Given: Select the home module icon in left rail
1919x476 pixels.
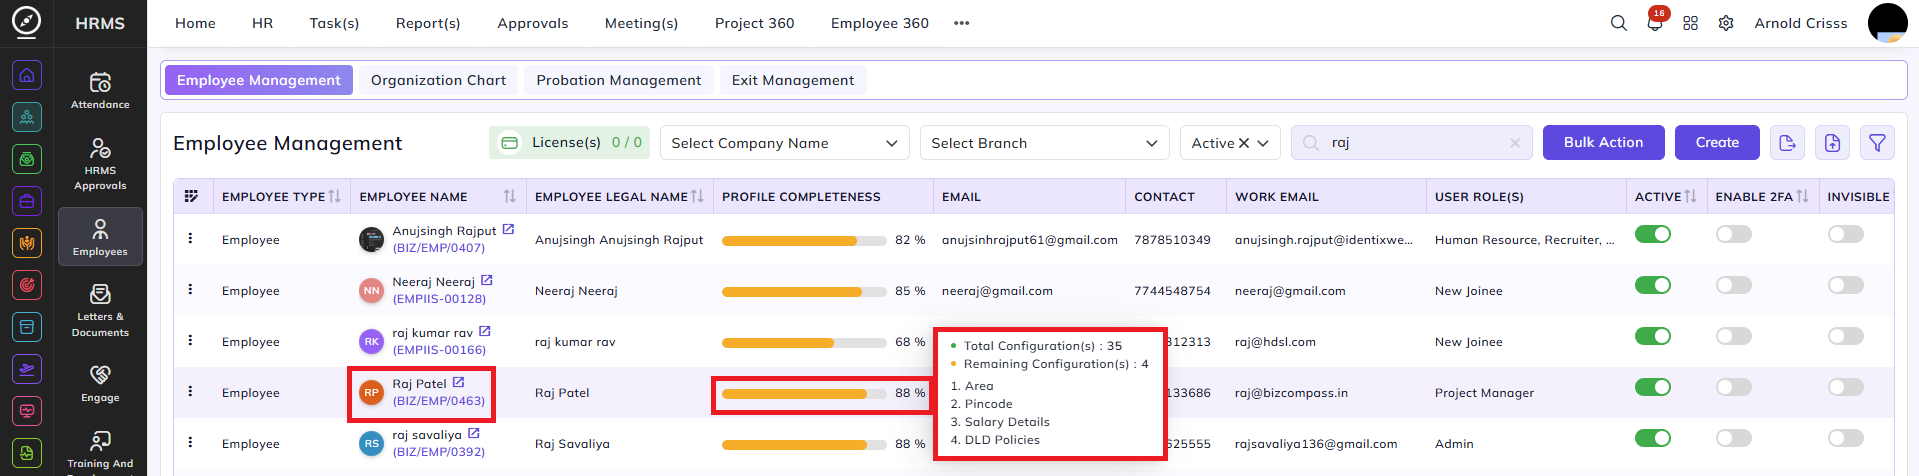Looking at the screenshot, I should (x=27, y=75).
